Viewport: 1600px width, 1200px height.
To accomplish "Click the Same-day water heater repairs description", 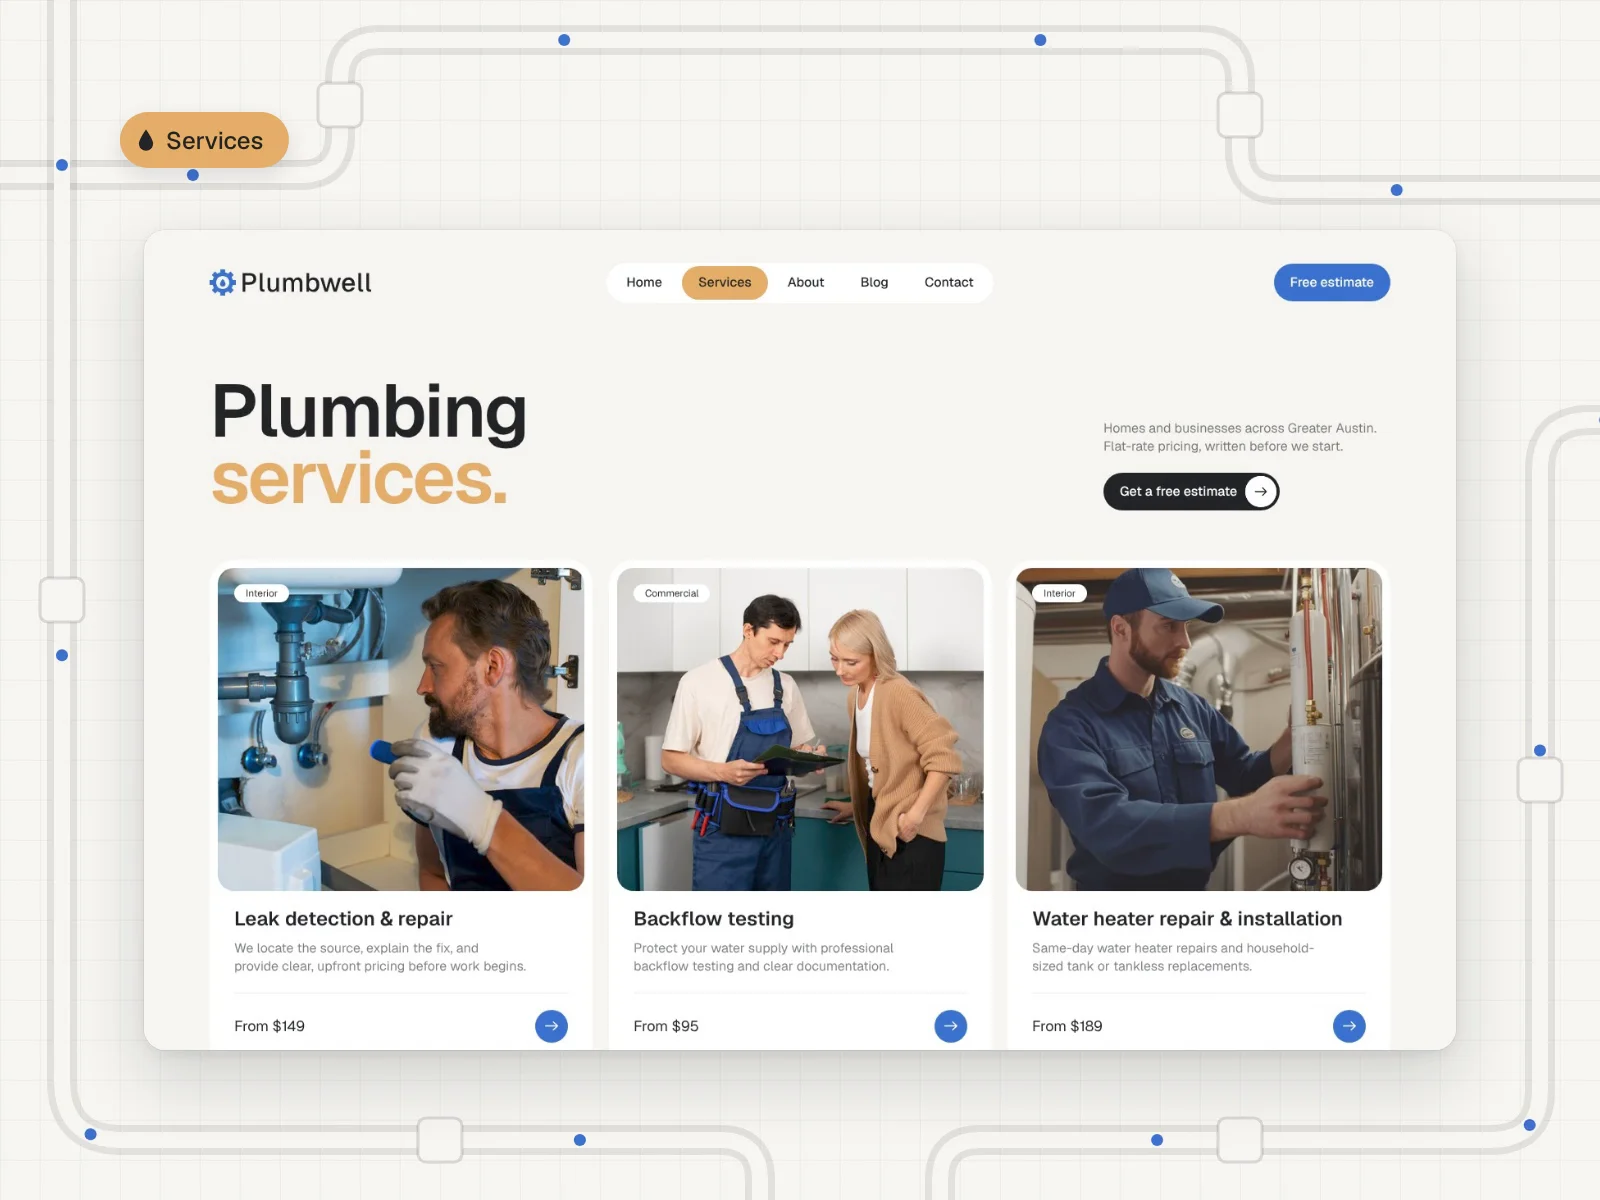I will (1173, 957).
